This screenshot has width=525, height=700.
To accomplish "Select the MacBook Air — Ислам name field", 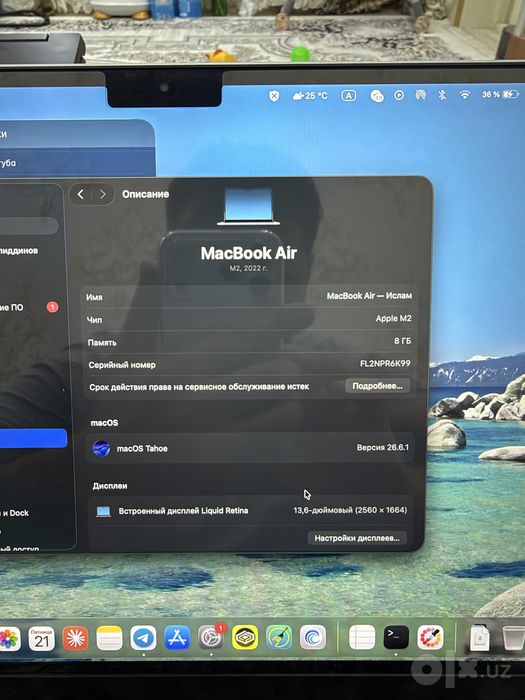I will pos(369,296).
